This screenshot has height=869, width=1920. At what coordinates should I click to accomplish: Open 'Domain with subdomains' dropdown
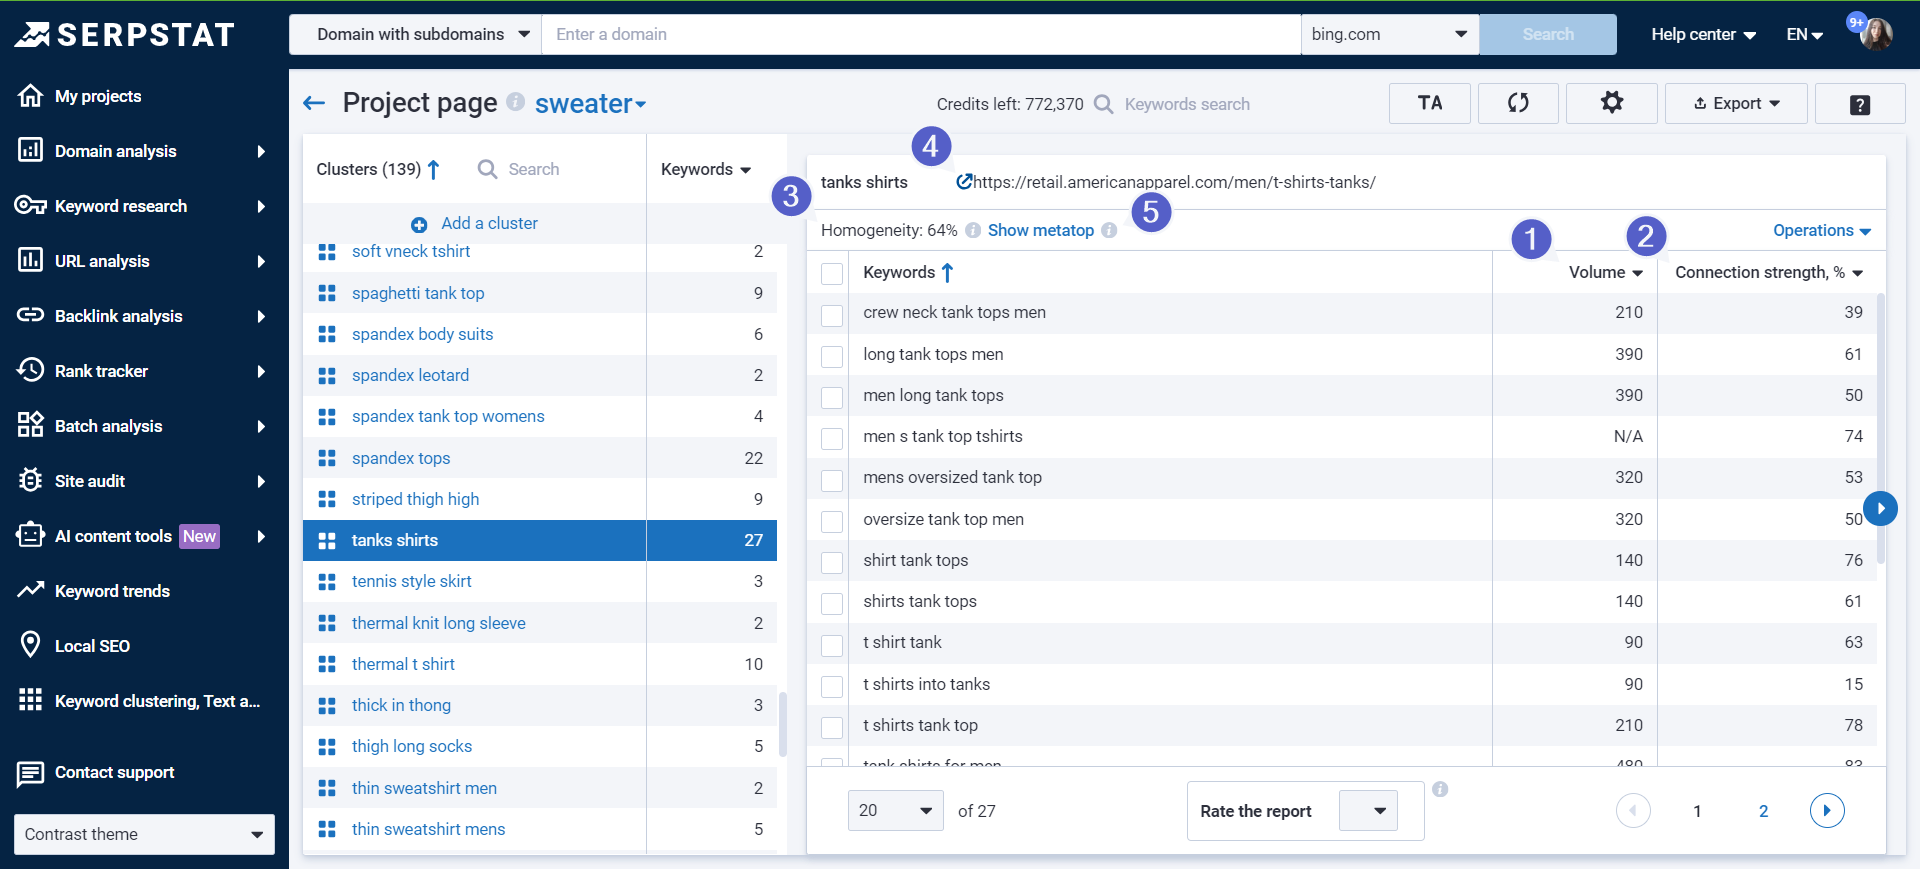(415, 34)
